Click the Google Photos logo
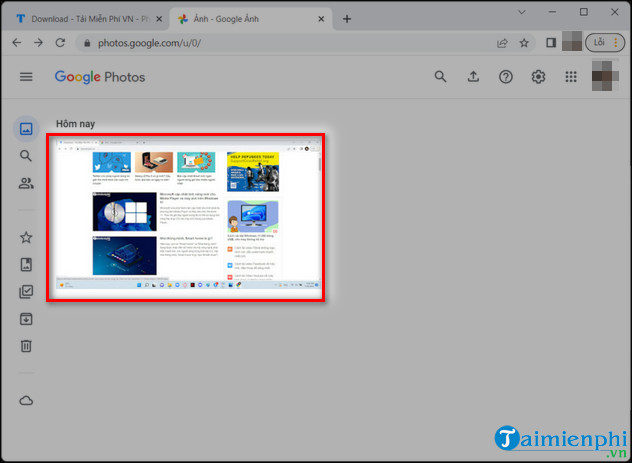632x463 pixels. pyautogui.click(x=100, y=77)
